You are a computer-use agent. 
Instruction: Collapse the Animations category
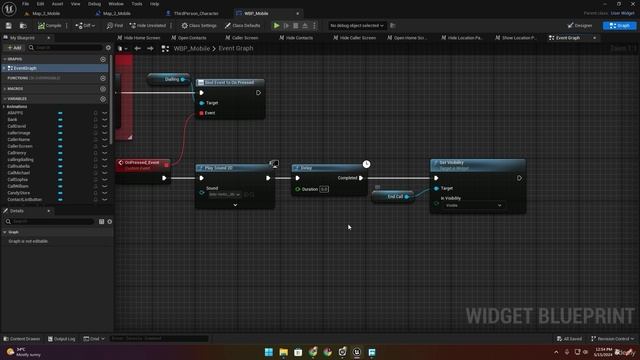click(4, 107)
